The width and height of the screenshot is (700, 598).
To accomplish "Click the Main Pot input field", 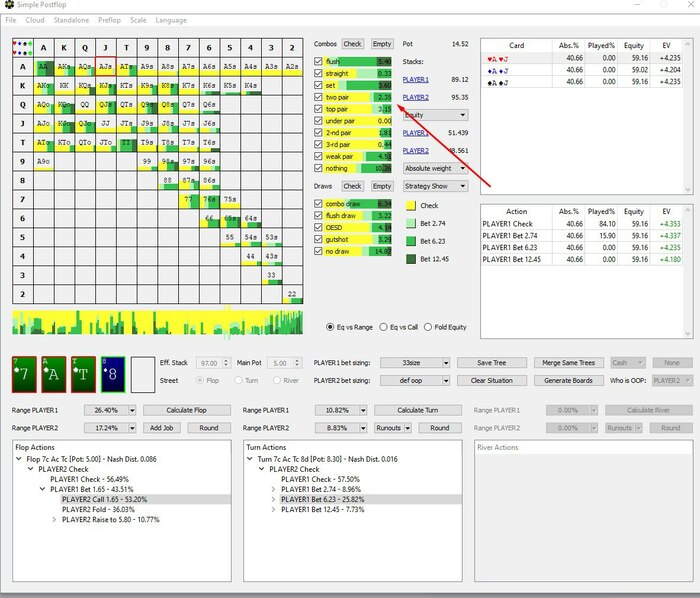I will point(284,363).
